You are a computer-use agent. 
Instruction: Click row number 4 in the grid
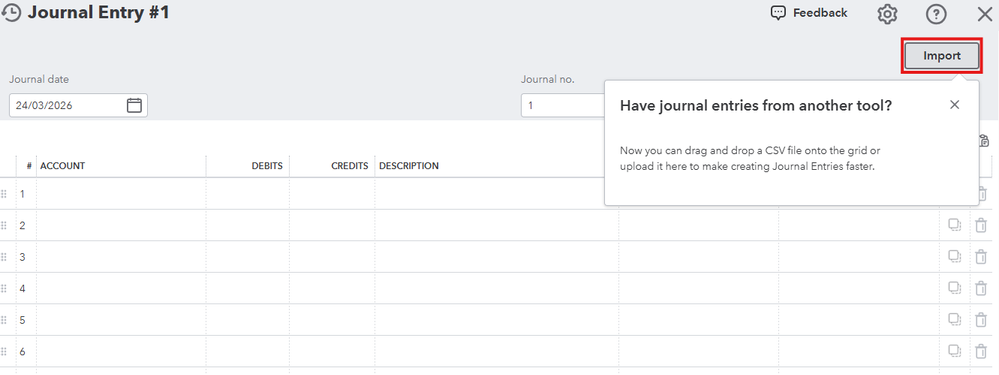click(x=22, y=288)
